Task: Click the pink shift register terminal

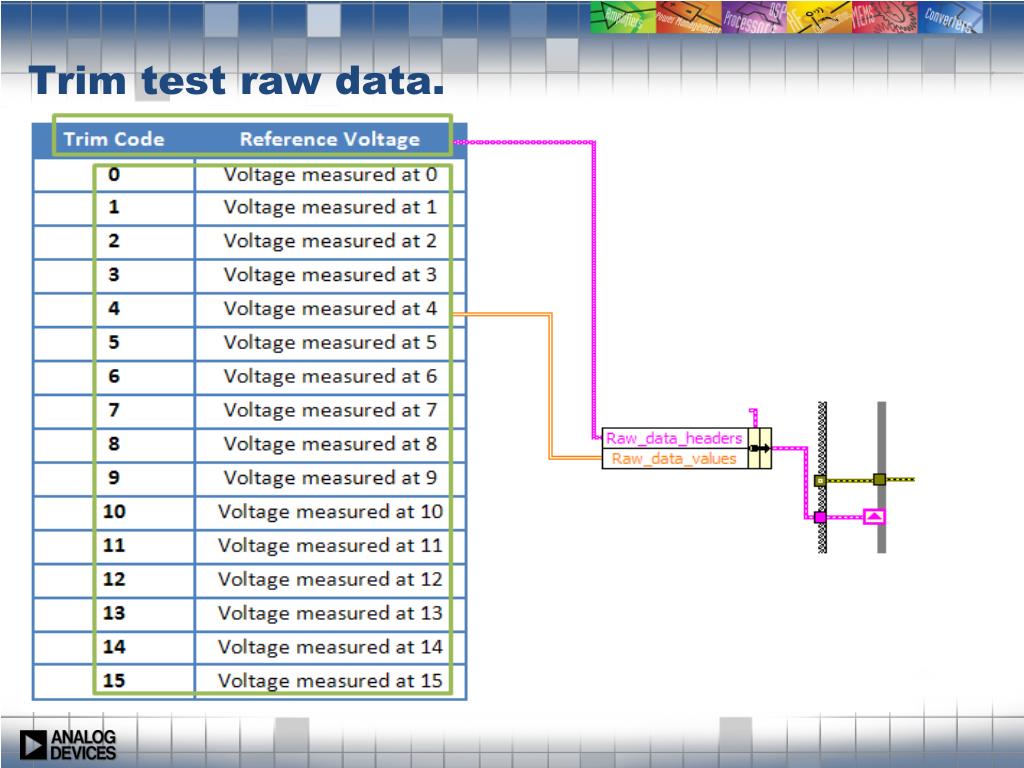Action: [874, 517]
